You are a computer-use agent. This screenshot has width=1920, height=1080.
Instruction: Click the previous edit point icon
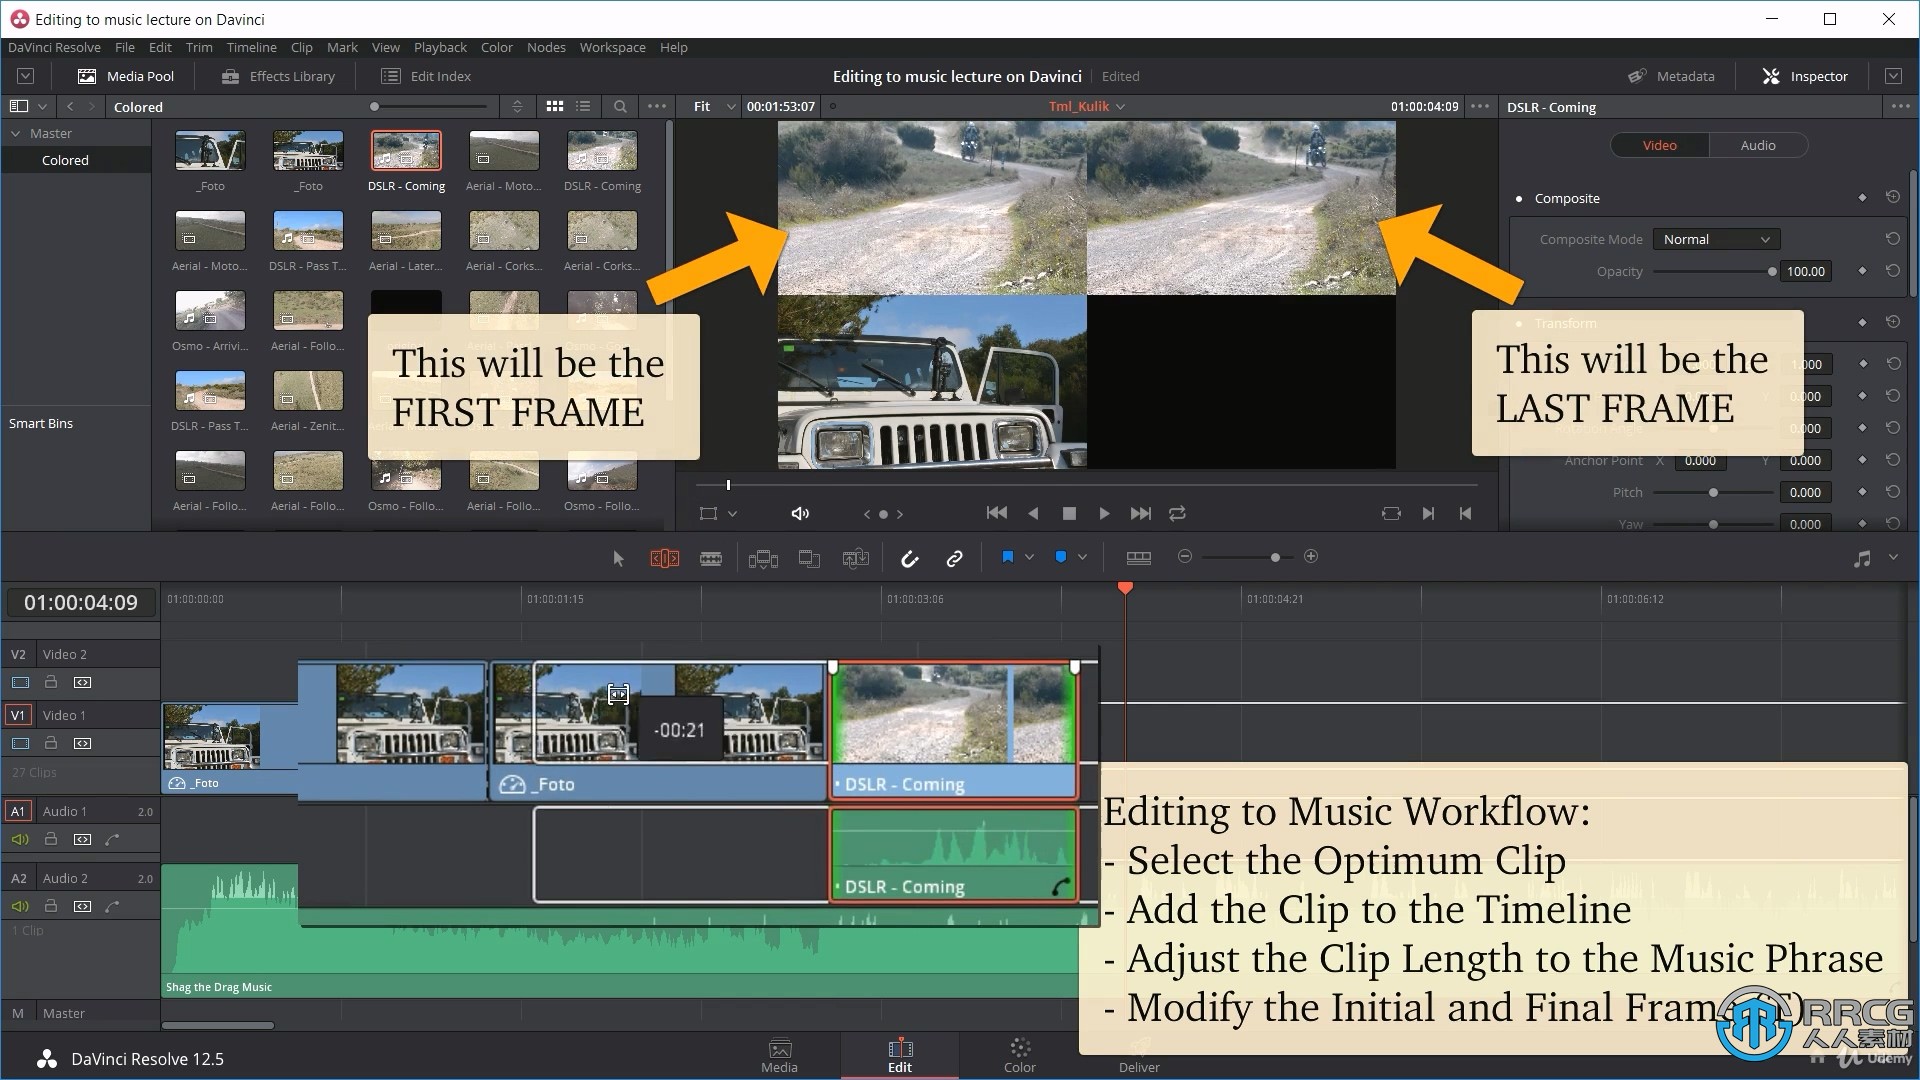1465,513
